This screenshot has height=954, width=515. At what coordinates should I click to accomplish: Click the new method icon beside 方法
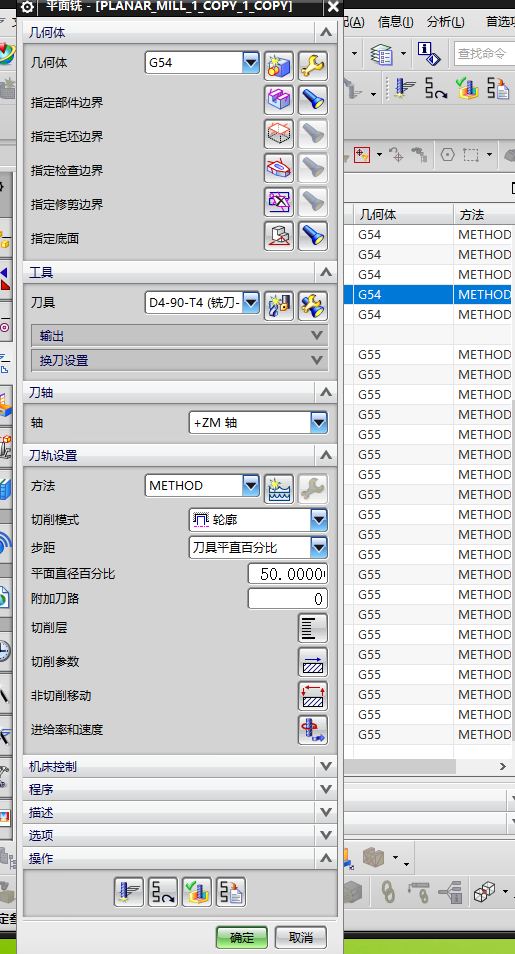point(279,489)
